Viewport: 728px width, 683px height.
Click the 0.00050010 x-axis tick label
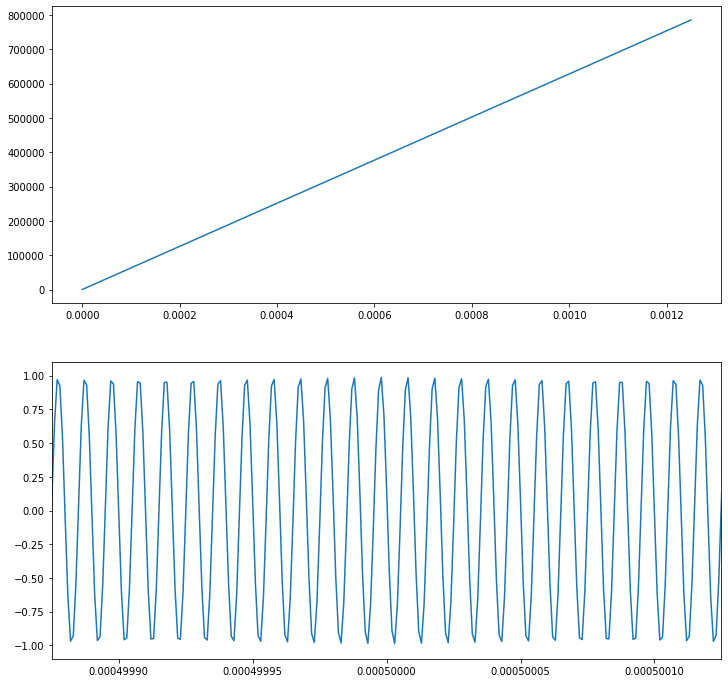(x=655, y=671)
